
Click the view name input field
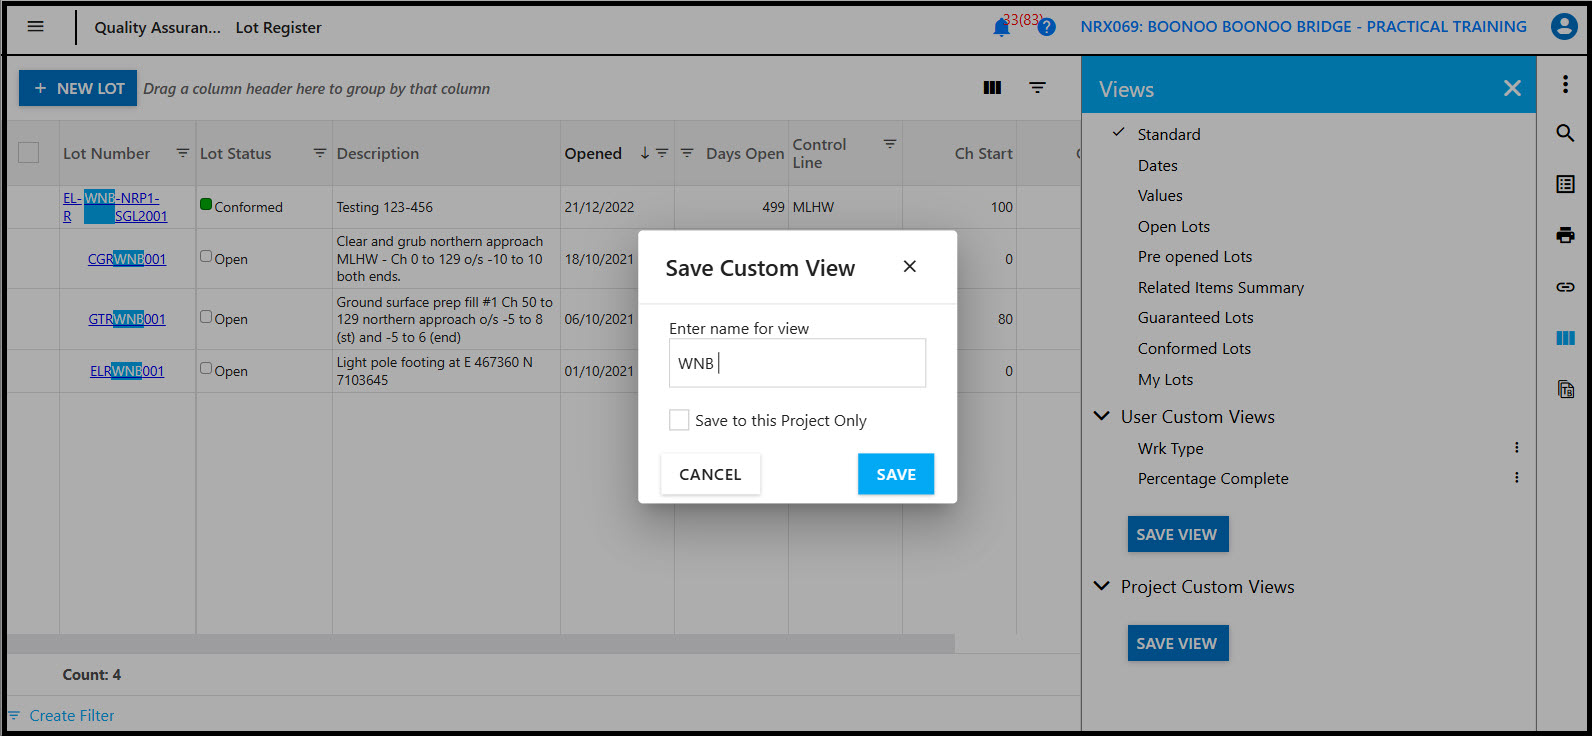click(x=797, y=363)
